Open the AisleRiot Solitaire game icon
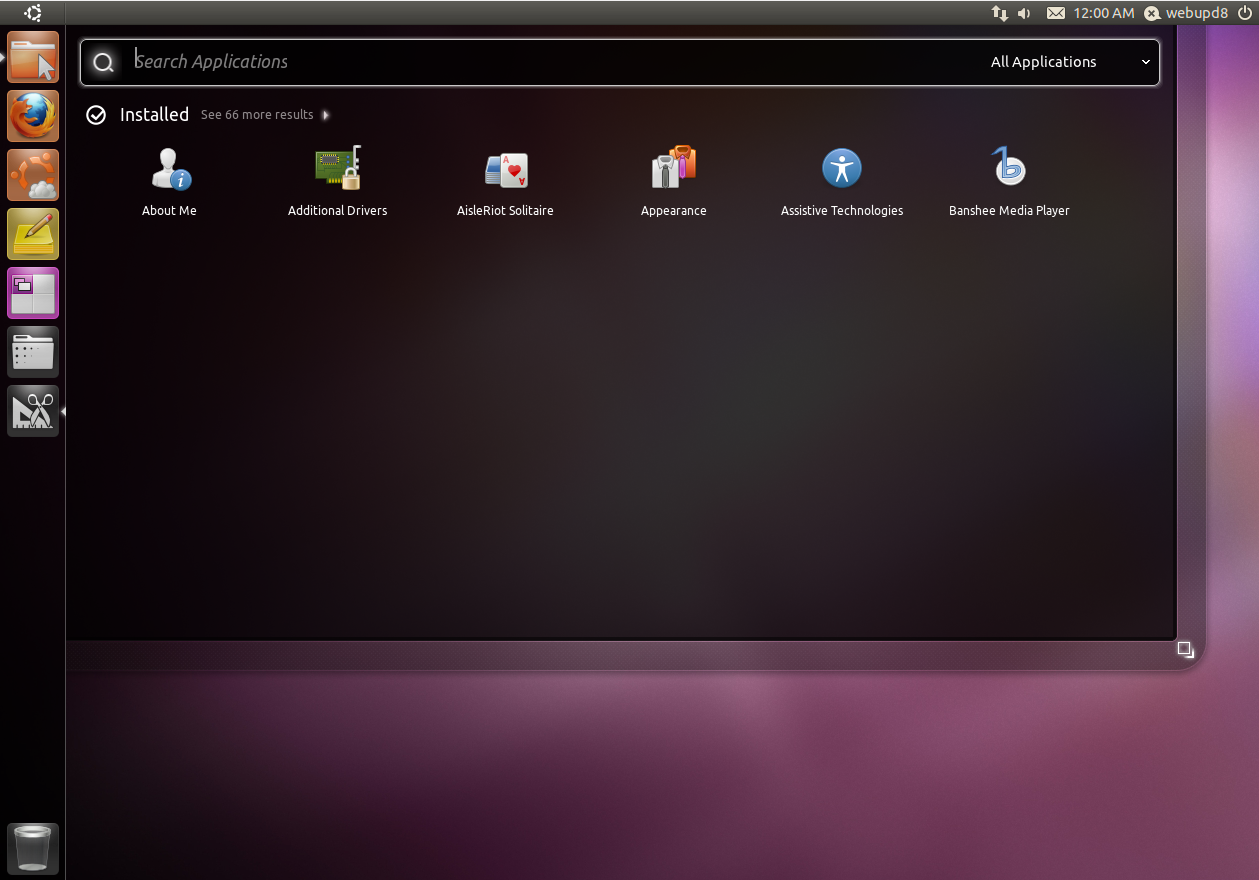 pyautogui.click(x=506, y=169)
